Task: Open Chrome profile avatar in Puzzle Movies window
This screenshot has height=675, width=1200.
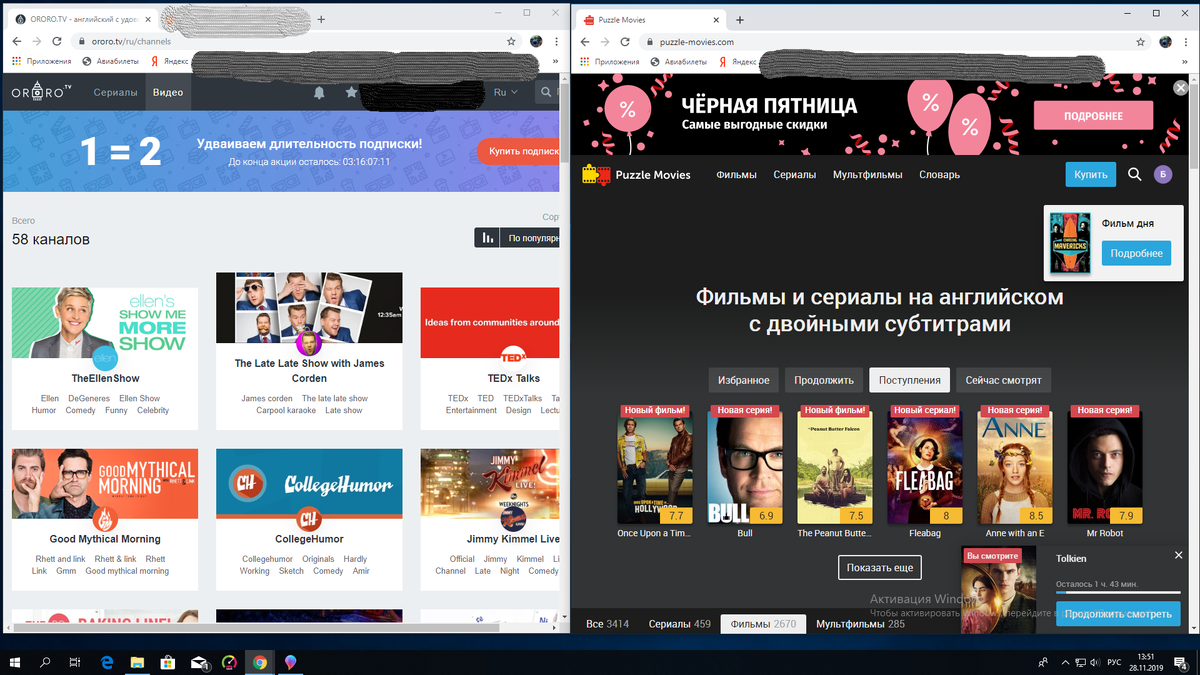Action: point(1165,42)
